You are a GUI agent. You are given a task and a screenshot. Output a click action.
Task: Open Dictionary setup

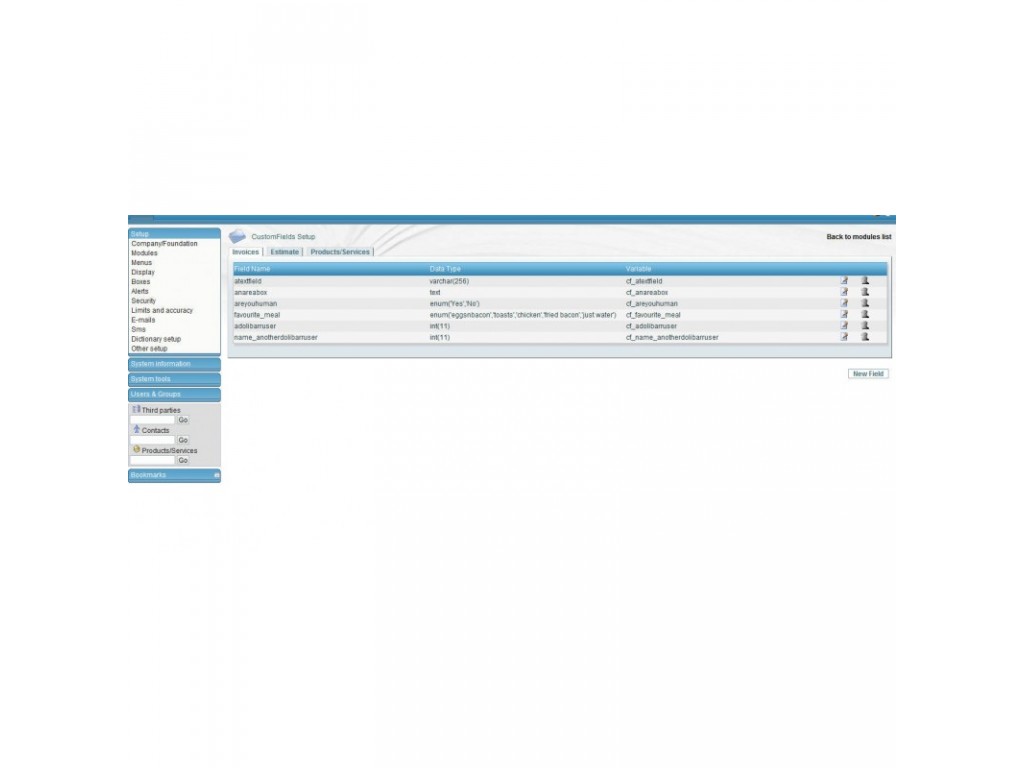(x=156, y=339)
